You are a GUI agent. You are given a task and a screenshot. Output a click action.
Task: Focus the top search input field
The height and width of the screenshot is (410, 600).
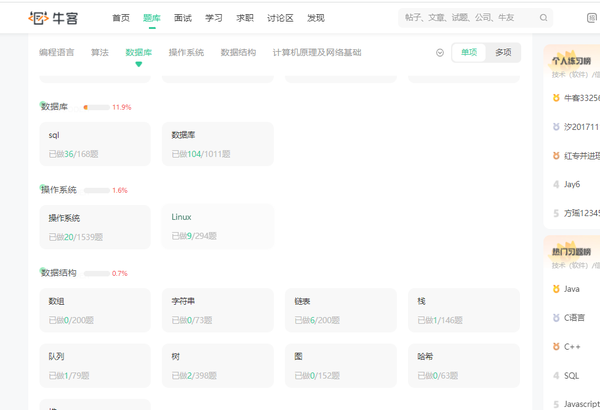471,18
